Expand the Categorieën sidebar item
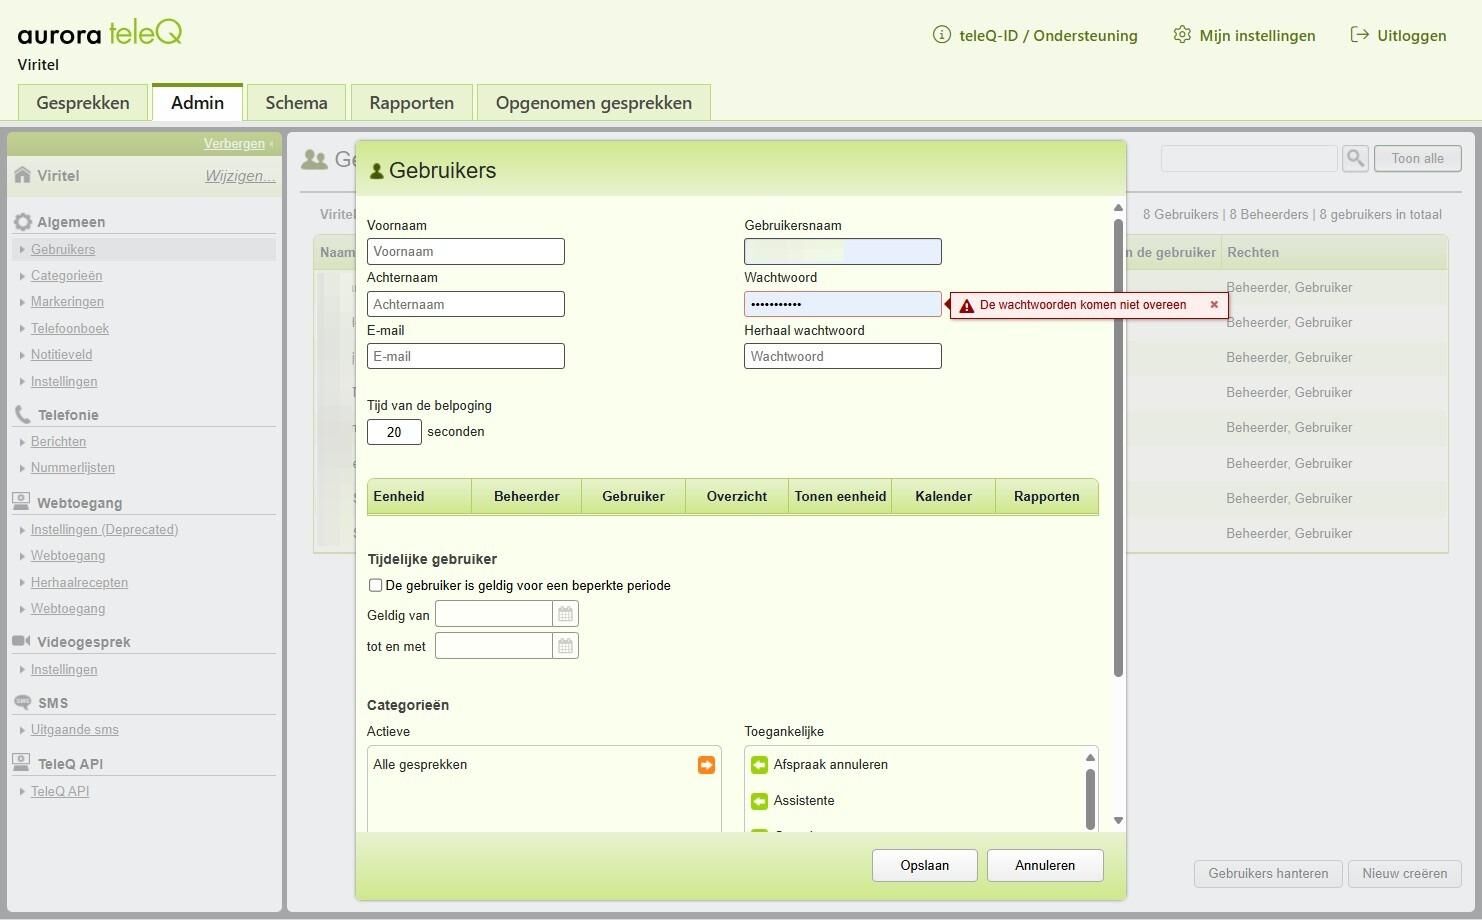1482x920 pixels. coord(66,276)
